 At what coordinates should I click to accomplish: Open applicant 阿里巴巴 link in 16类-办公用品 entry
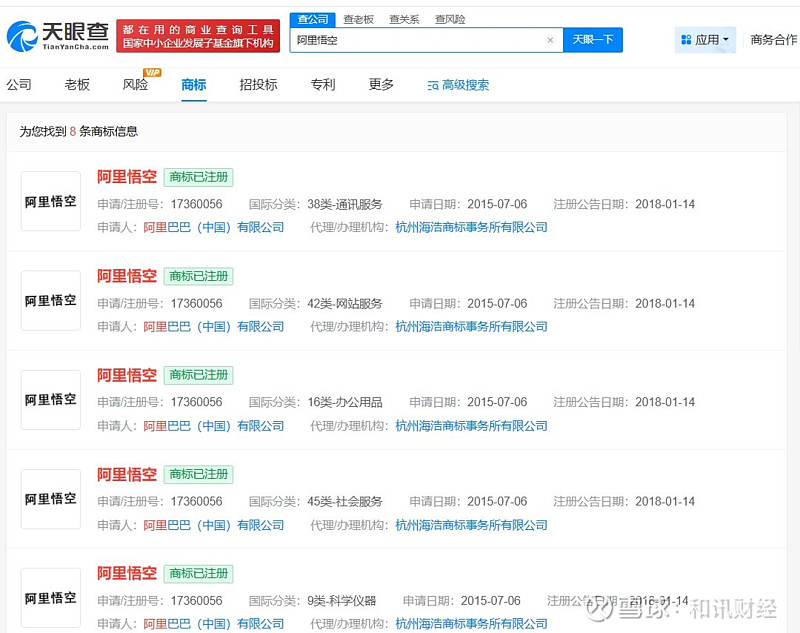(x=214, y=426)
